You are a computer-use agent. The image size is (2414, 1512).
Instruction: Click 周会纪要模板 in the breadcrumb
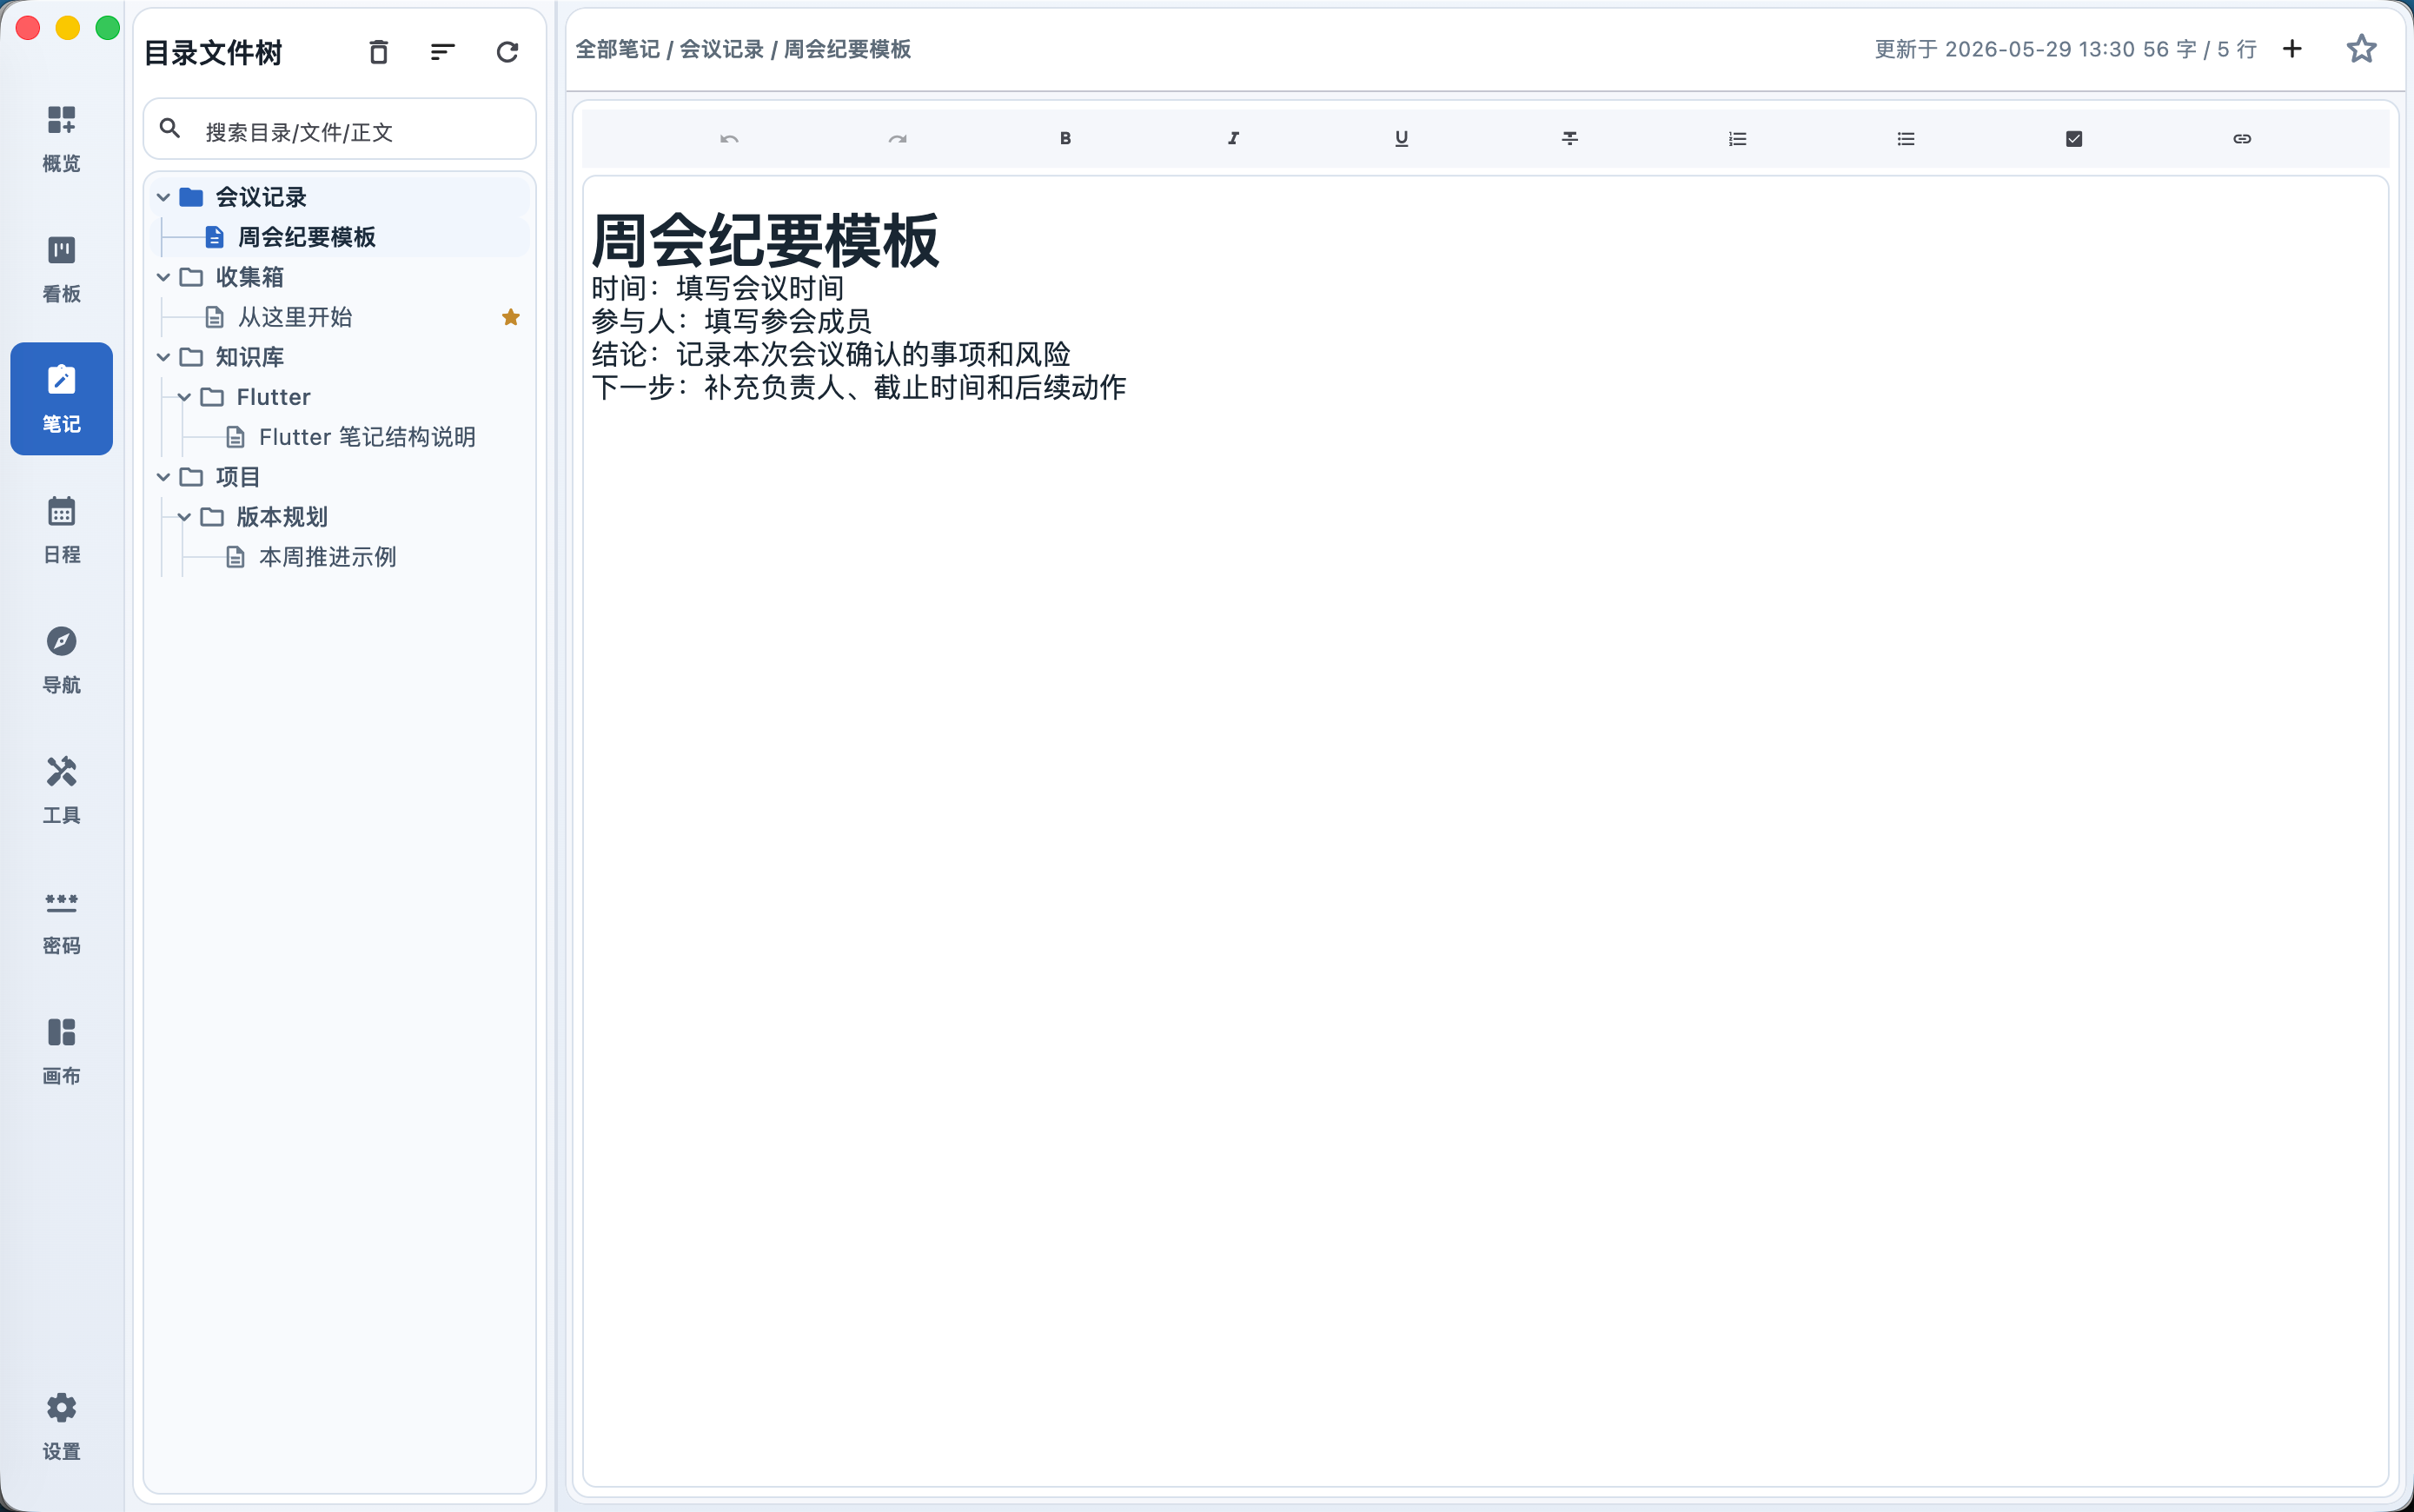(847, 49)
